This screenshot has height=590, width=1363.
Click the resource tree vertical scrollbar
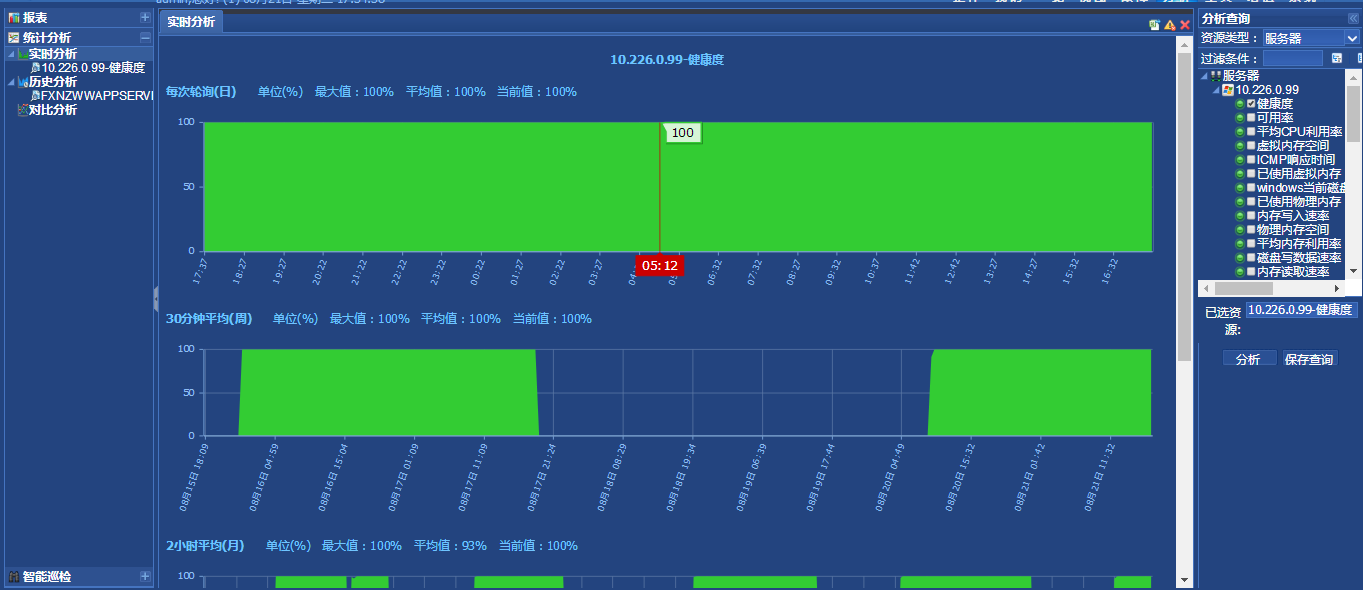coord(1353,115)
